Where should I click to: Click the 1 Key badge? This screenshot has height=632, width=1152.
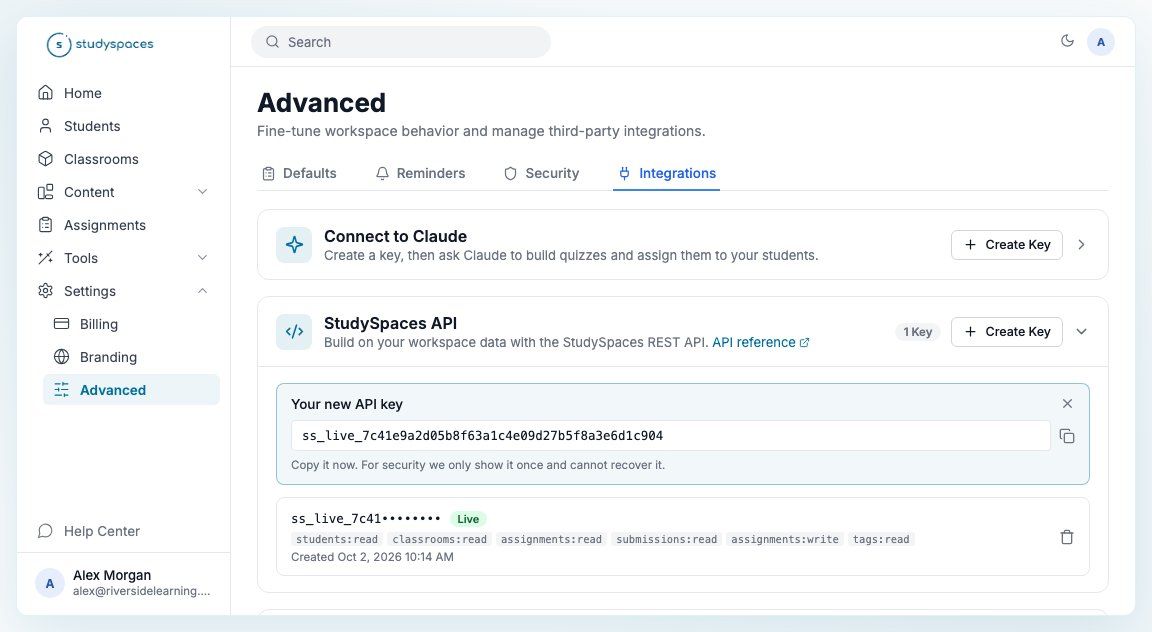[x=918, y=332]
